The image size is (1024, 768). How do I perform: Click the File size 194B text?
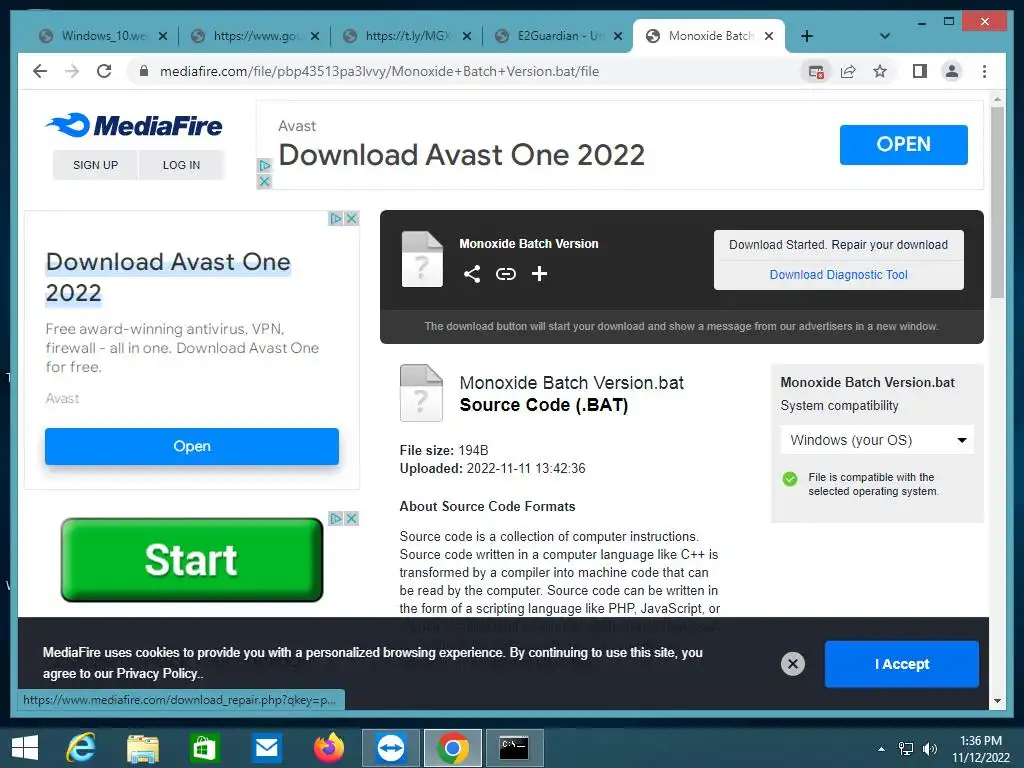tap(444, 450)
